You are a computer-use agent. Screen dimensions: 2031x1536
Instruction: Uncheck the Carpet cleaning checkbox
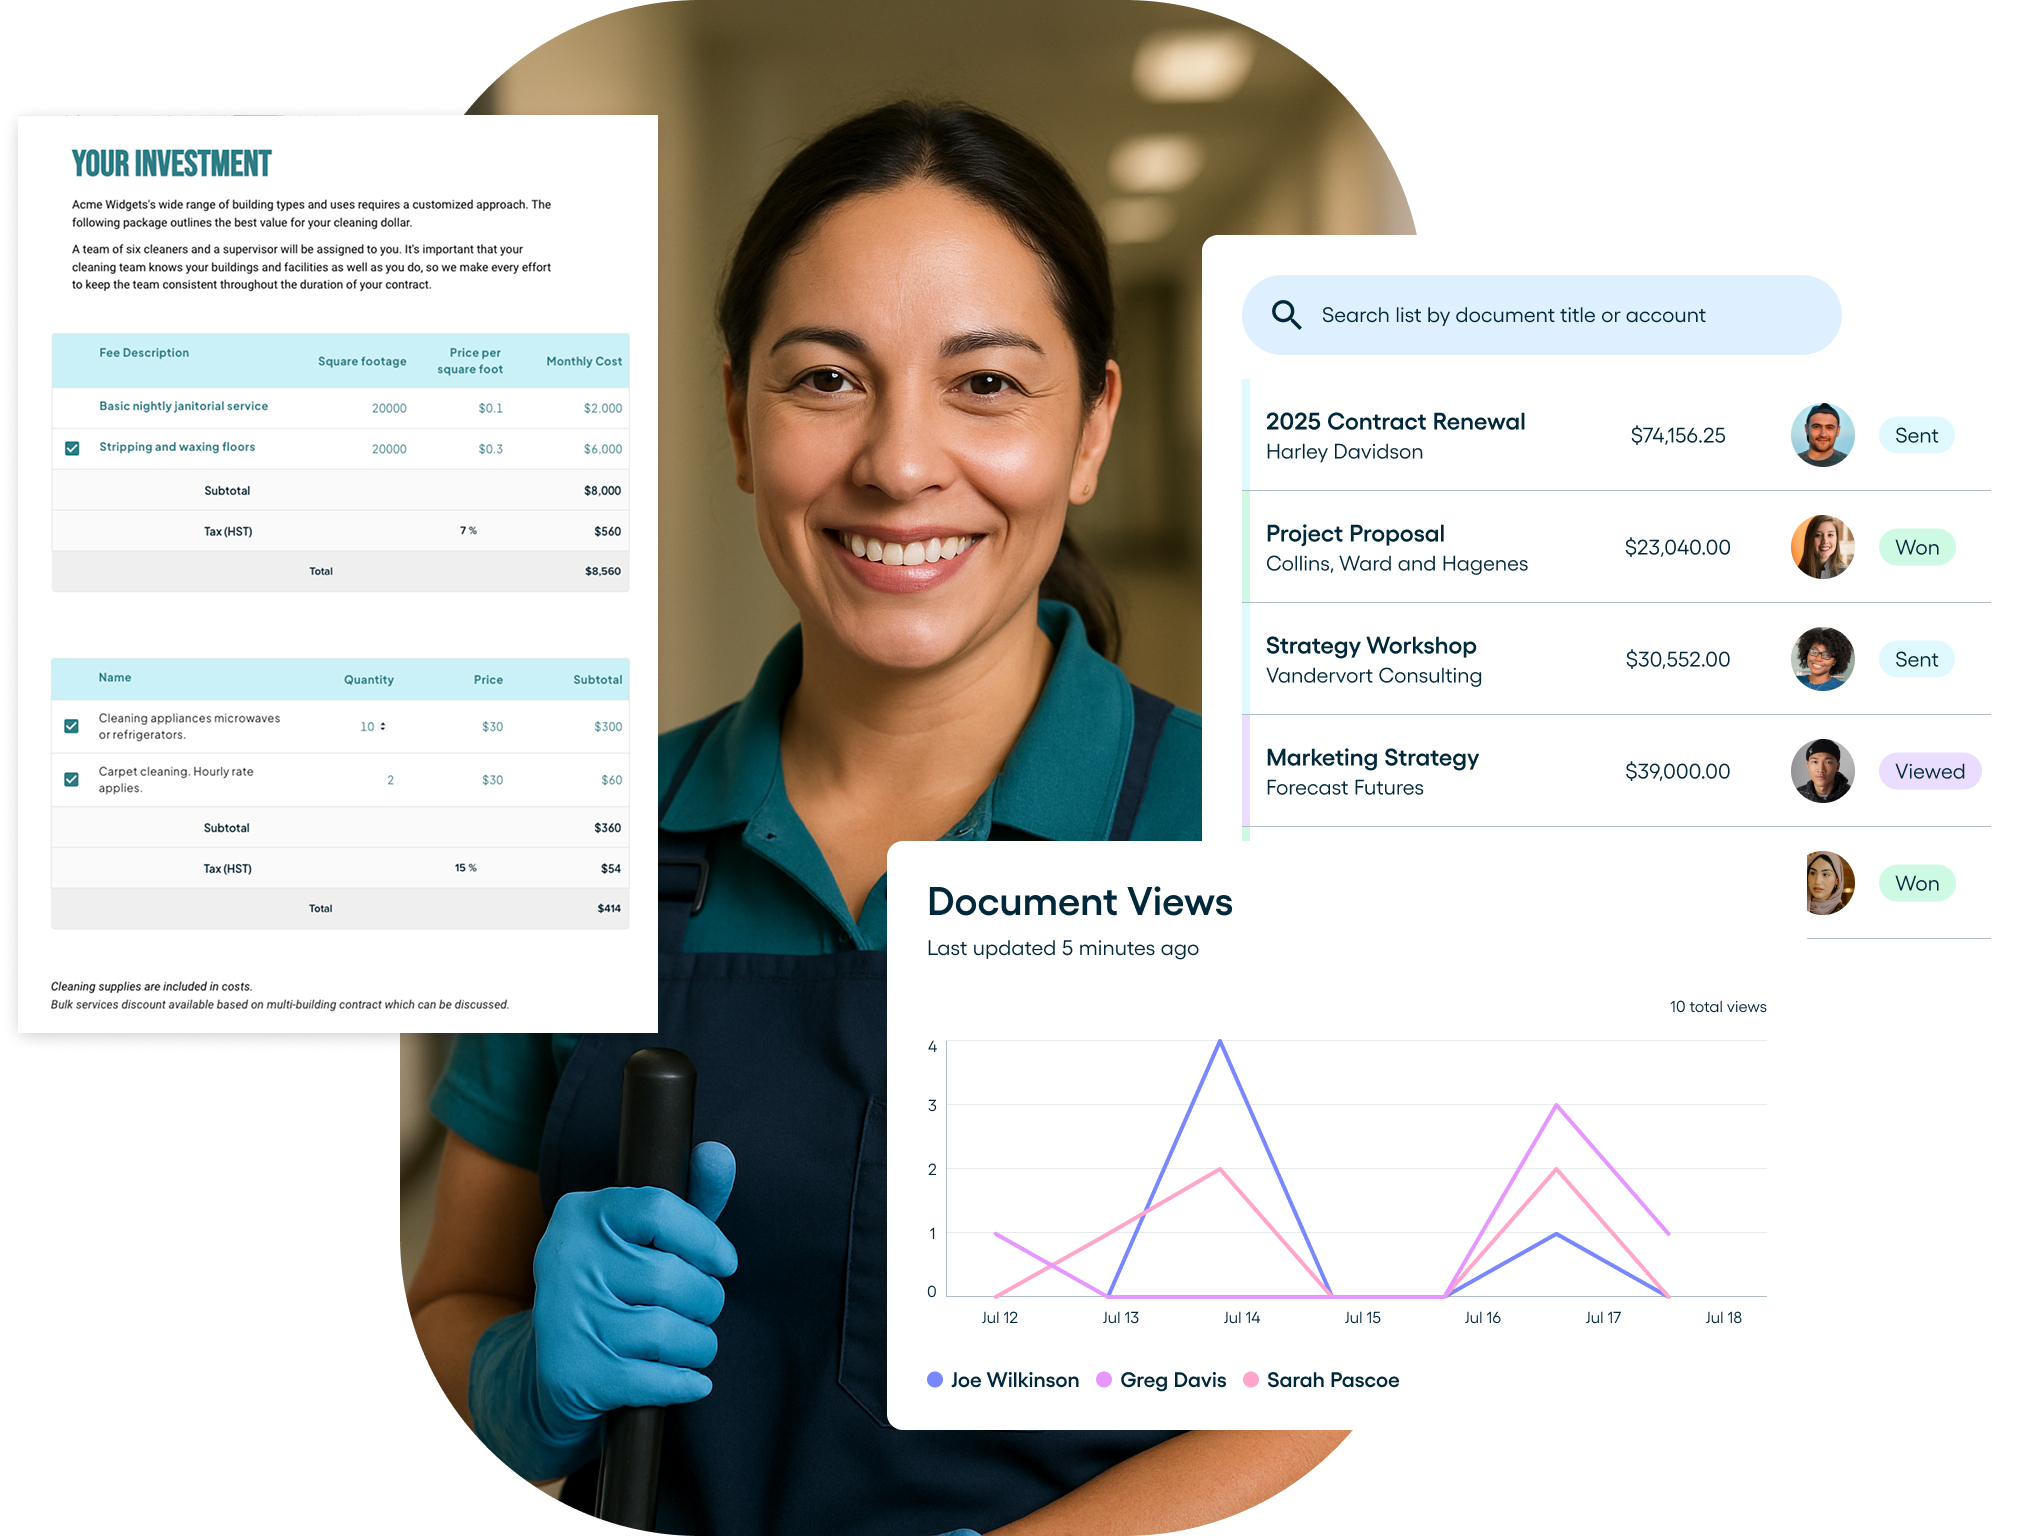[72, 779]
